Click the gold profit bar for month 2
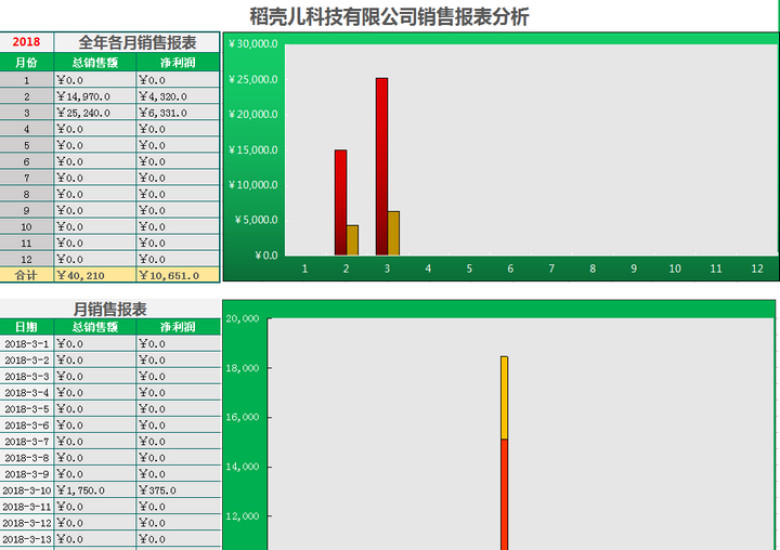This screenshot has height=550, width=780. coord(352,240)
